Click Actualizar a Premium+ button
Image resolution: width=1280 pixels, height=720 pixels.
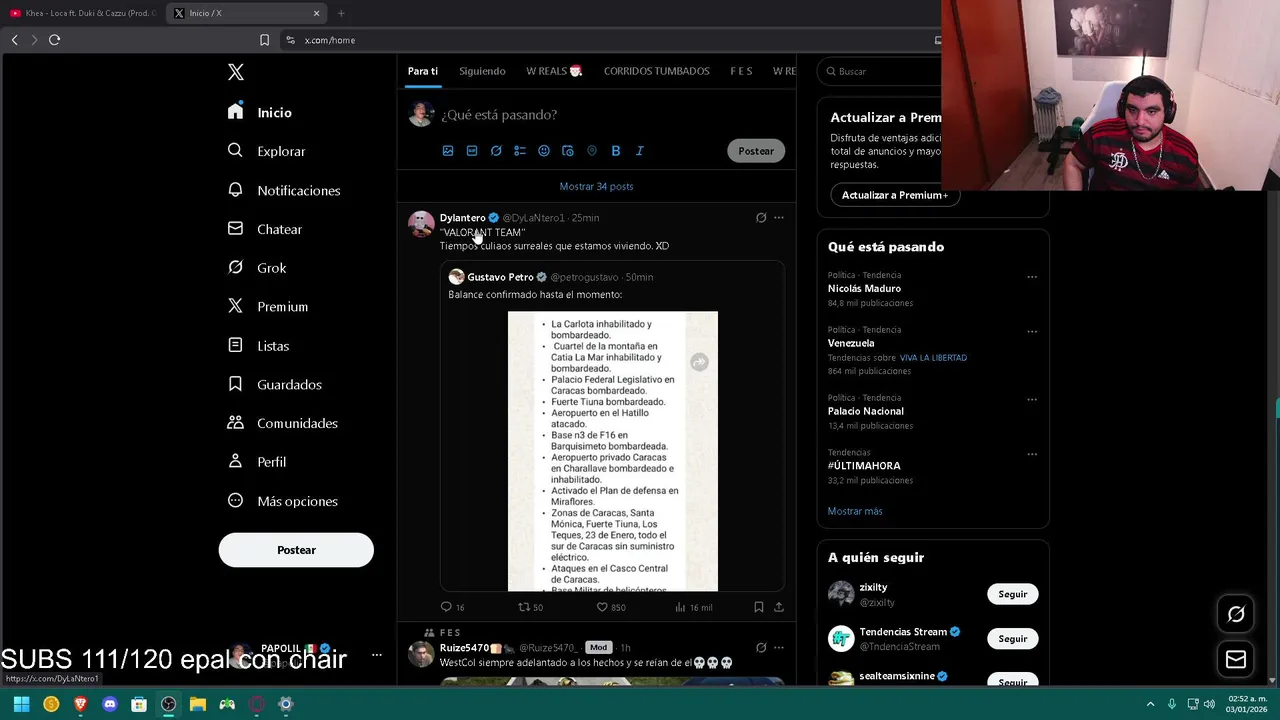[895, 195]
